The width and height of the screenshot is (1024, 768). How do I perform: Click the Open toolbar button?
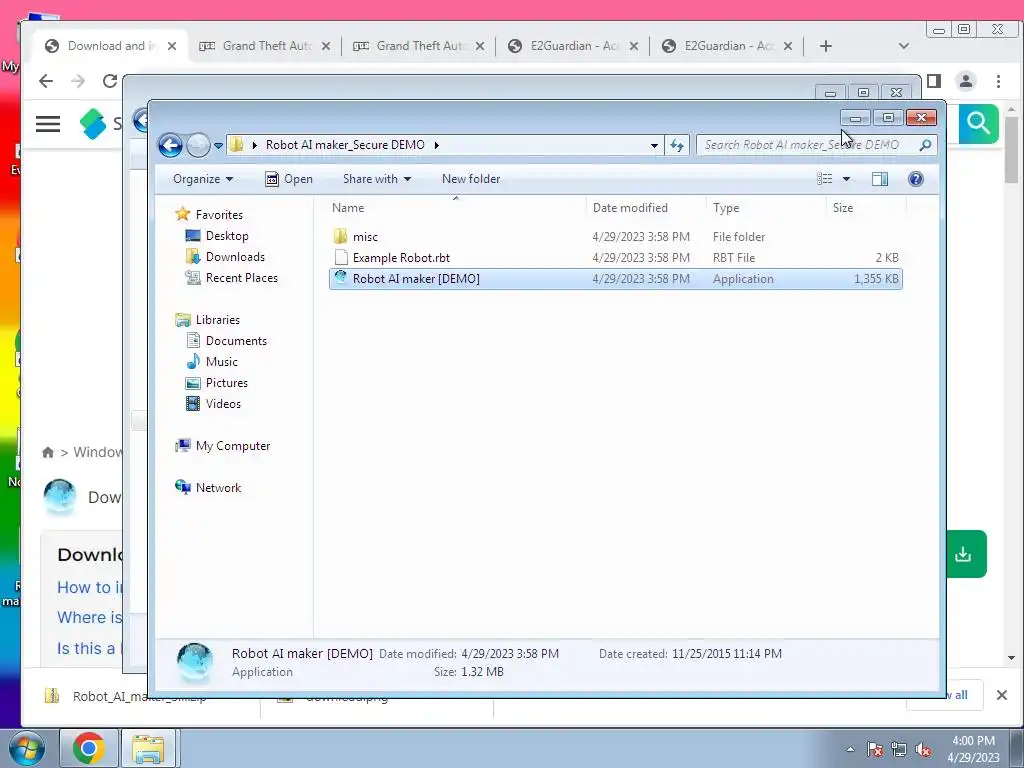pyautogui.click(x=289, y=179)
